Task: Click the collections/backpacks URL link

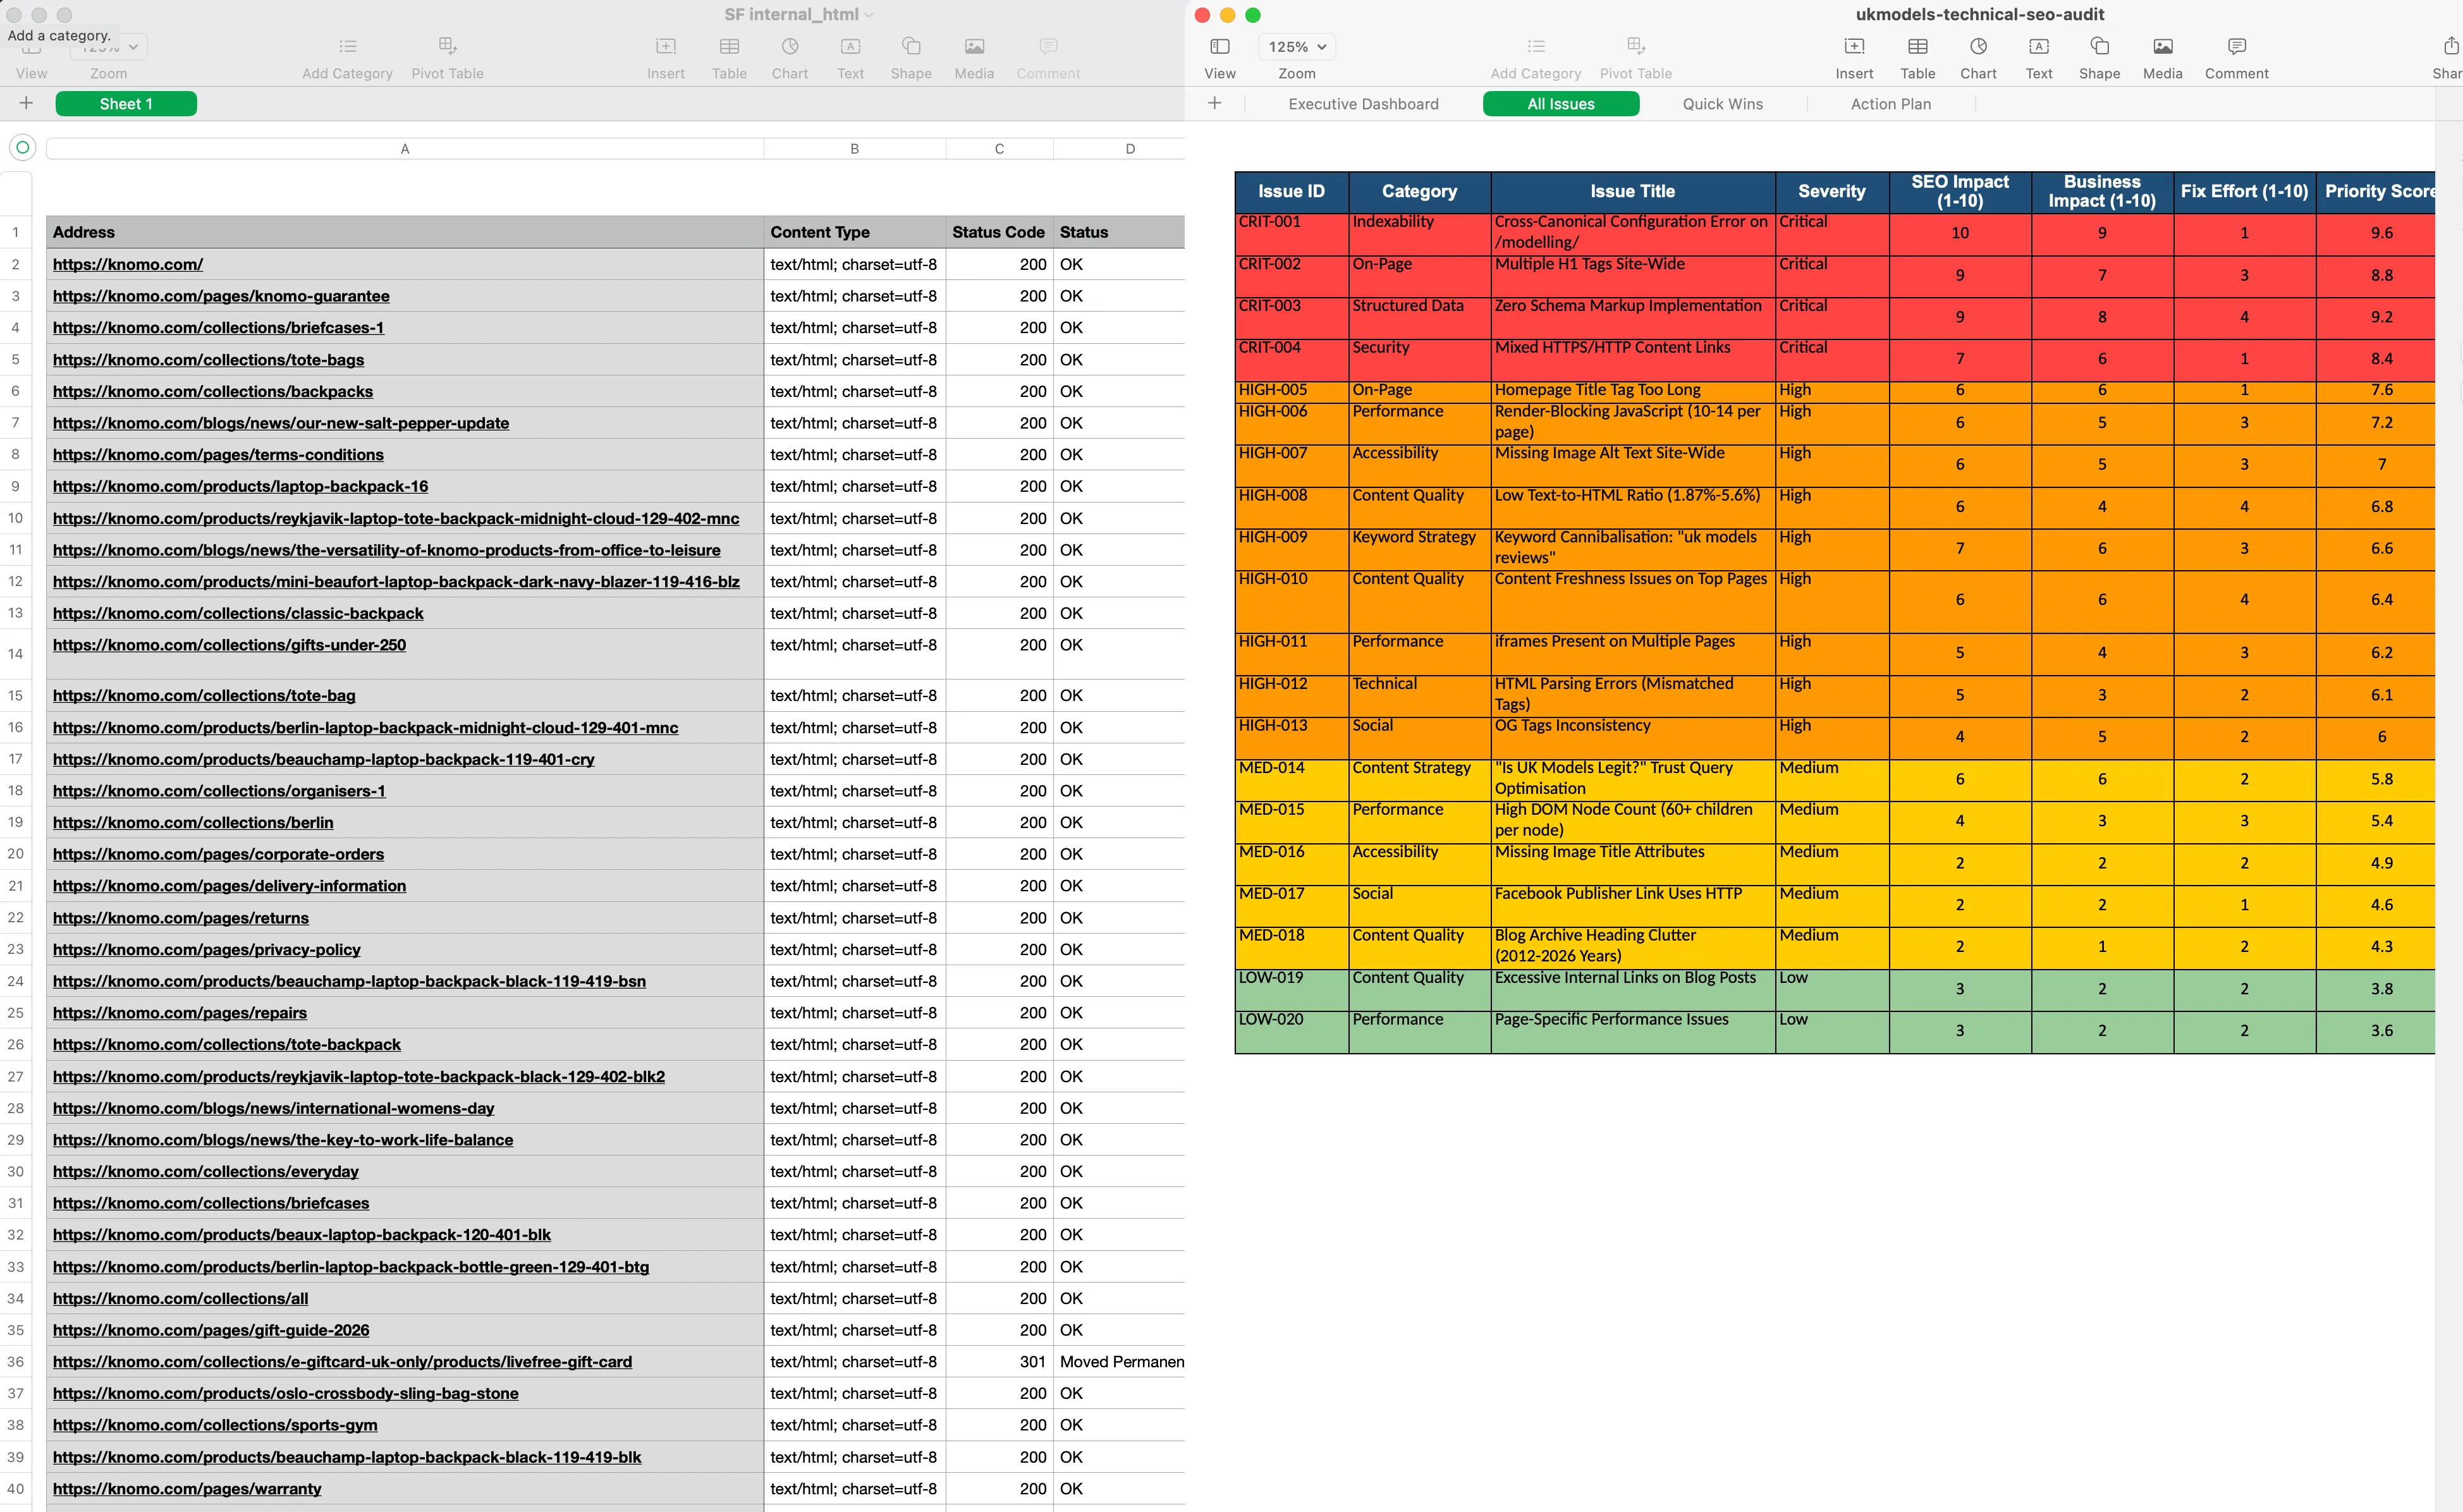Action: tap(212, 391)
